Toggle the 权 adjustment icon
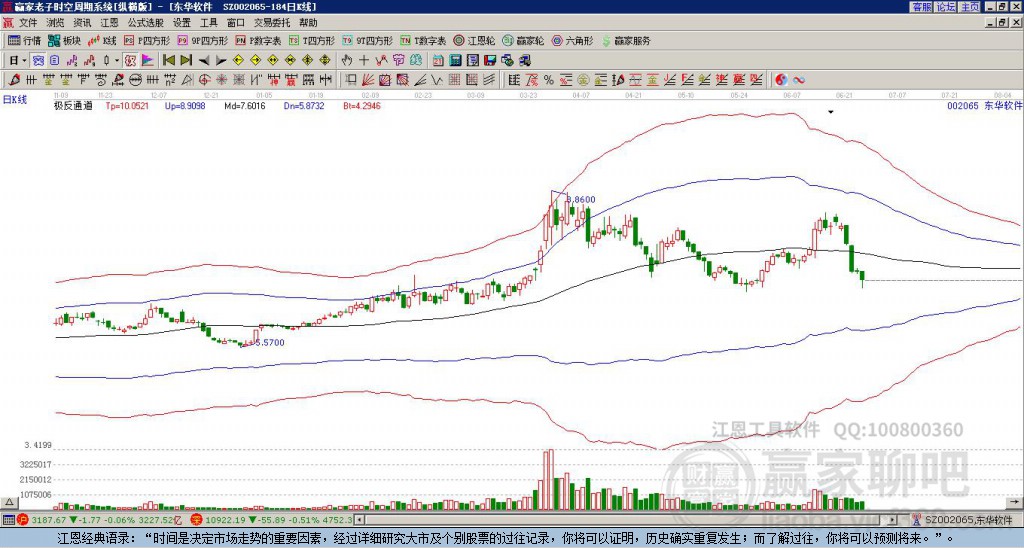1024x548 pixels. click(x=130, y=61)
